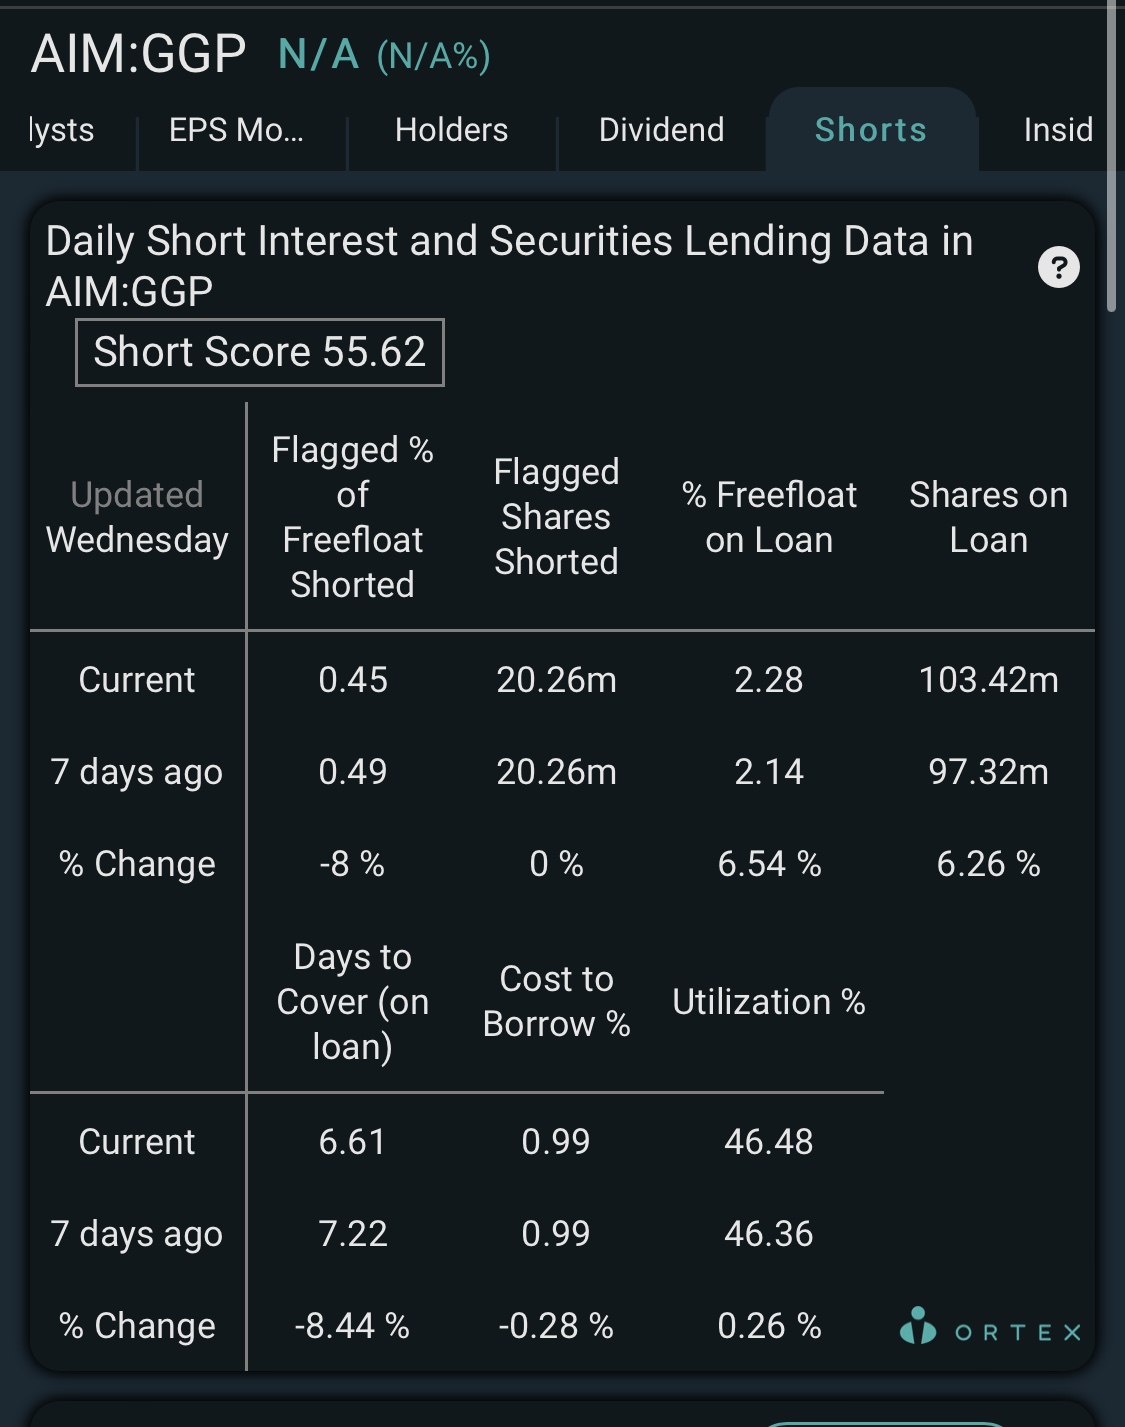Image resolution: width=1125 pixels, height=1427 pixels.
Task: Select Flagged % of Freefloat Shorted header
Action: (x=352, y=517)
